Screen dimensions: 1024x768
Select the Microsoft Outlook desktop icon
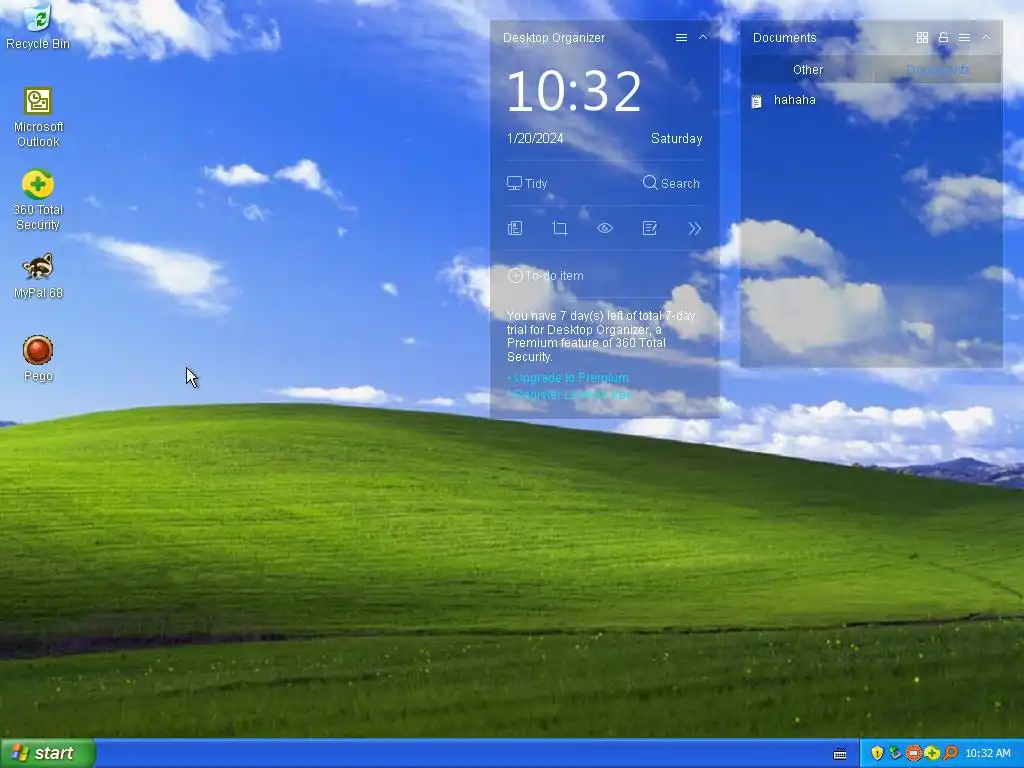tap(38, 118)
